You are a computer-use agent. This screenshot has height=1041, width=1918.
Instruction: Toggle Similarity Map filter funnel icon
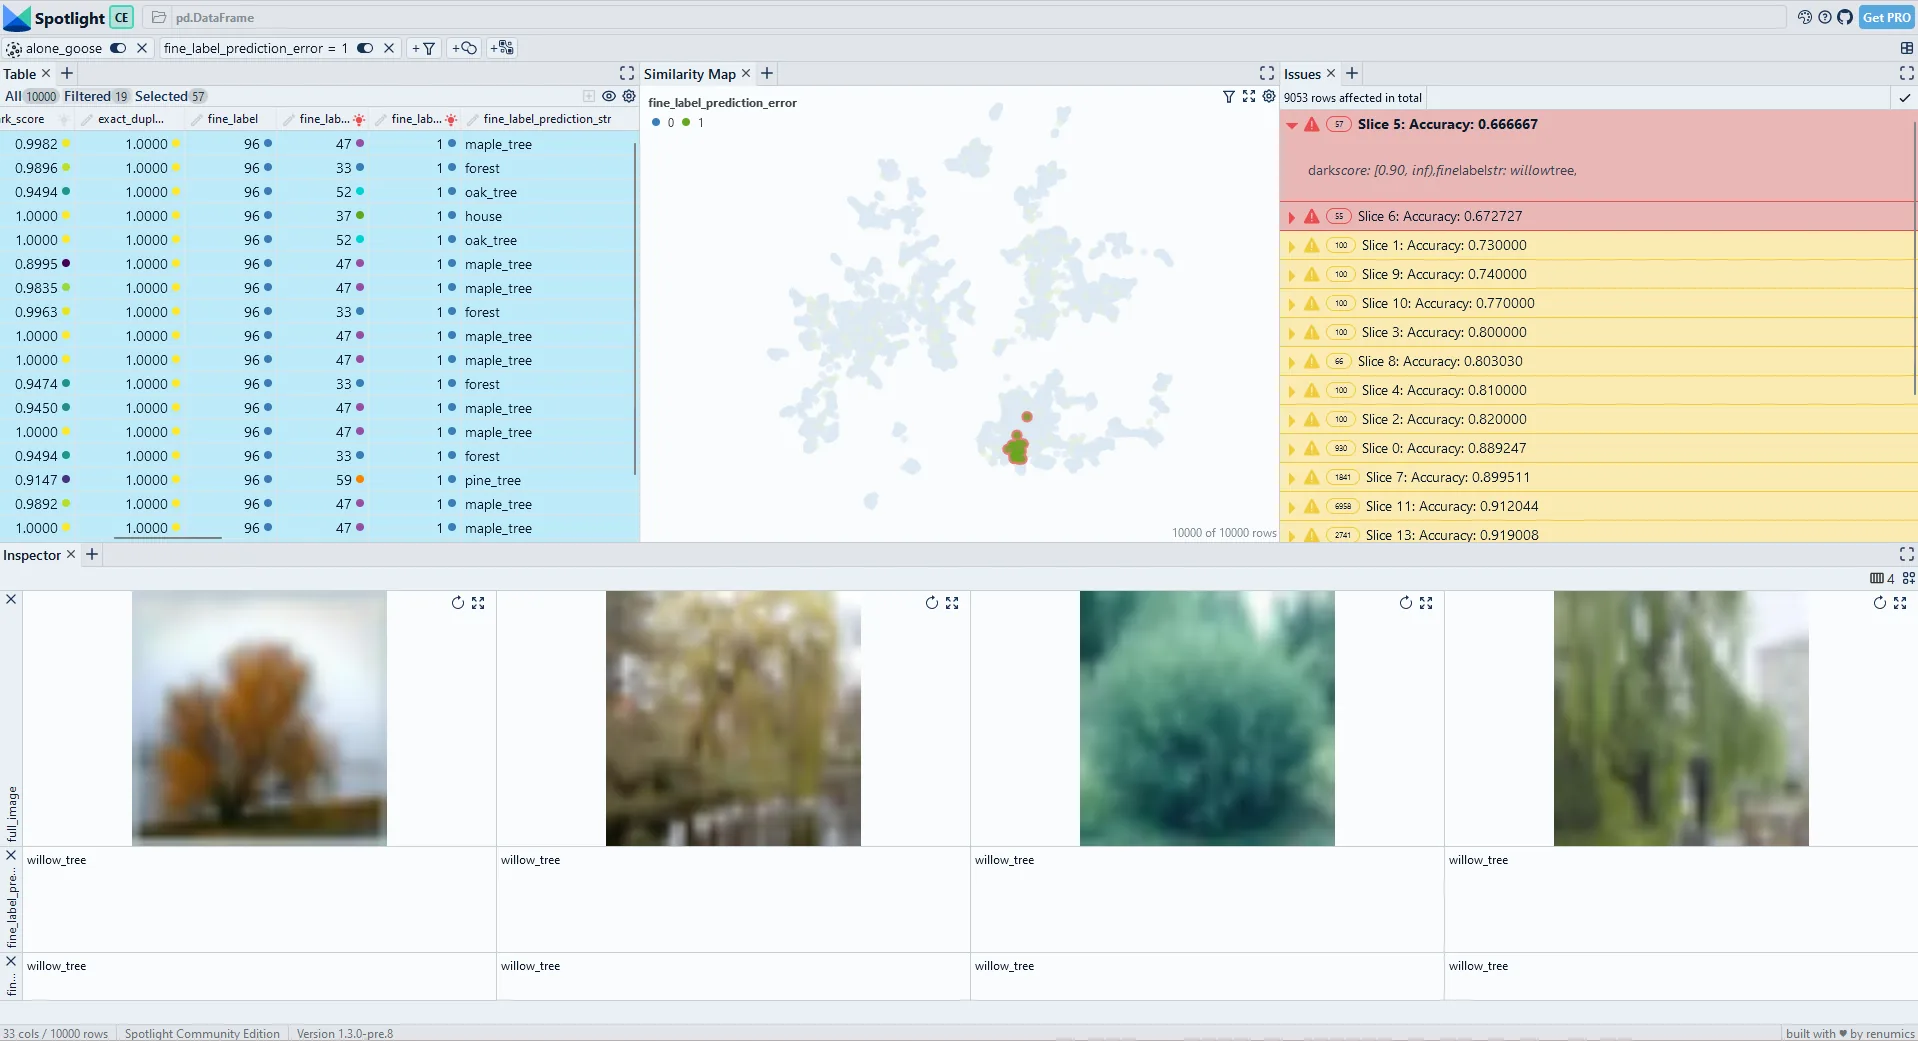1229,96
